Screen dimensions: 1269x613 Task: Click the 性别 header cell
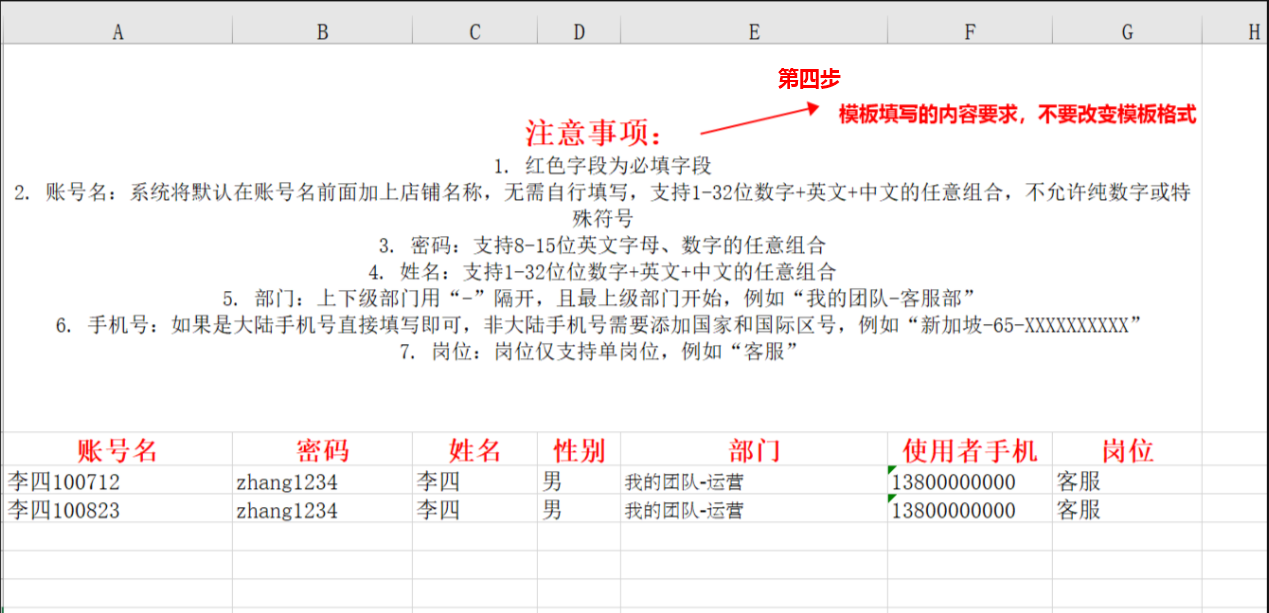pos(578,450)
